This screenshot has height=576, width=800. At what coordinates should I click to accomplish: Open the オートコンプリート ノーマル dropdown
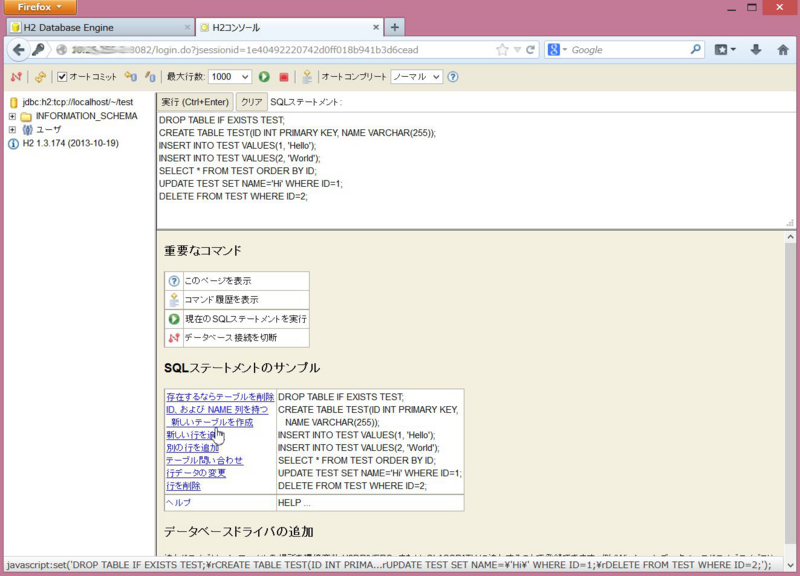(x=416, y=77)
